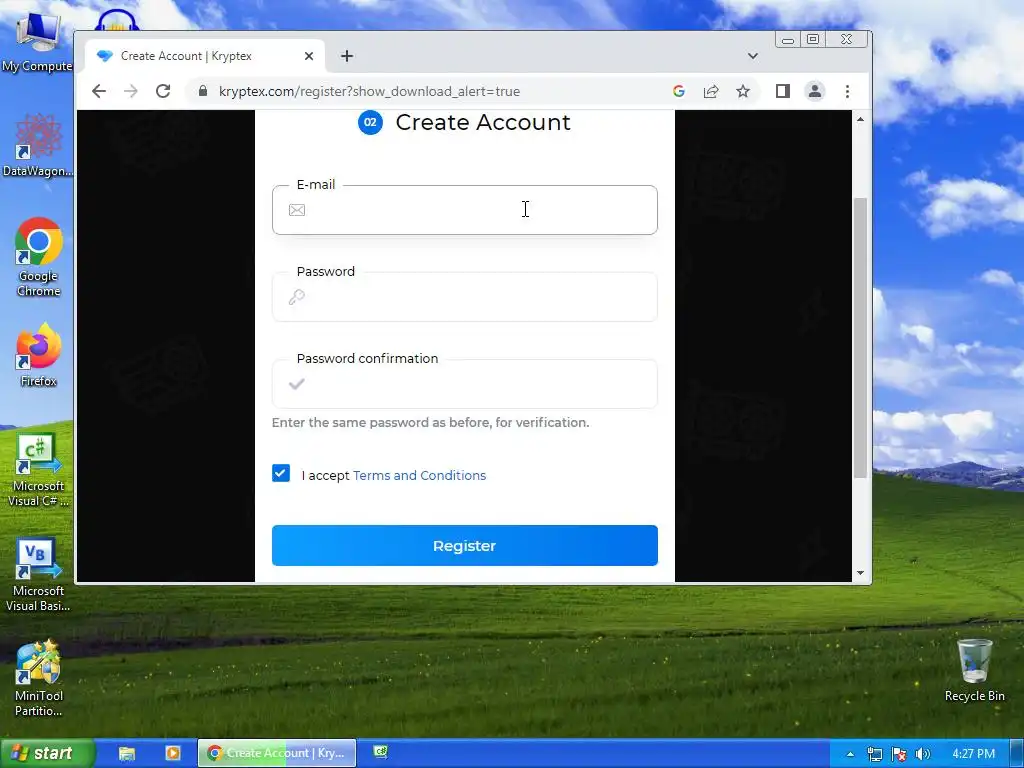Screen dimensions: 1024x768
Task: Click the C# taskbar icon
Action: [x=380, y=752]
